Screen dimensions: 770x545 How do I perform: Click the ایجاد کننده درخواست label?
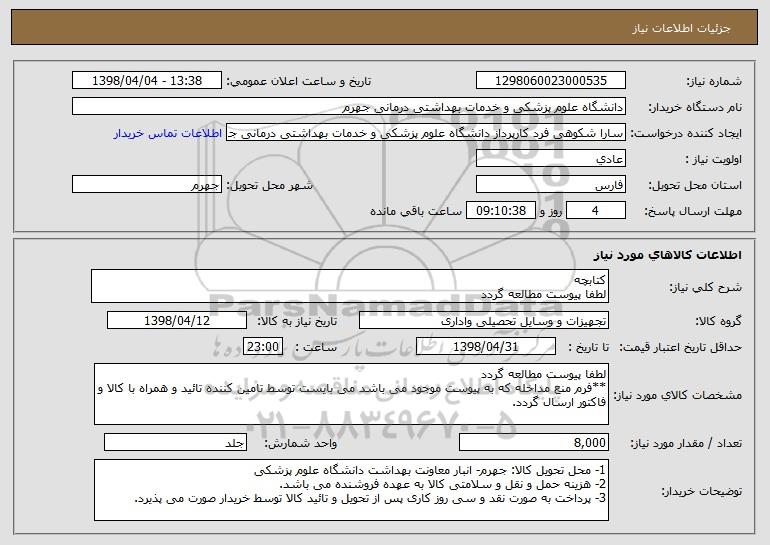(x=686, y=134)
